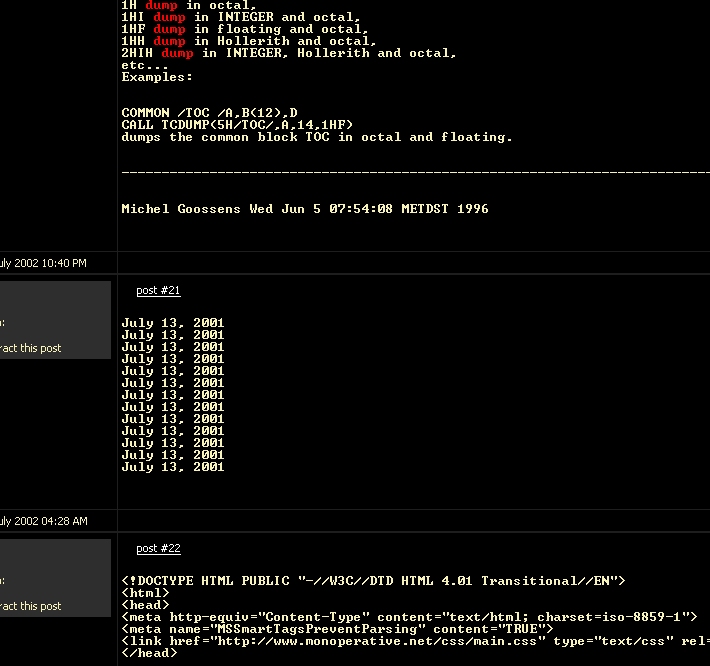This screenshot has height=666, width=710.
Task: Click the monoperative.net main.css URL text
Action: [377, 641]
